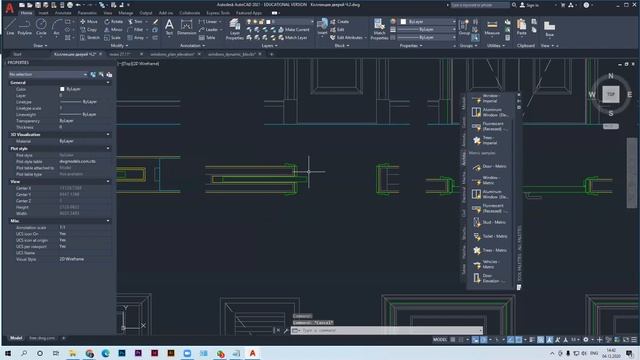
Task: Open the Manage ribbon tab
Action: pos(125,13)
